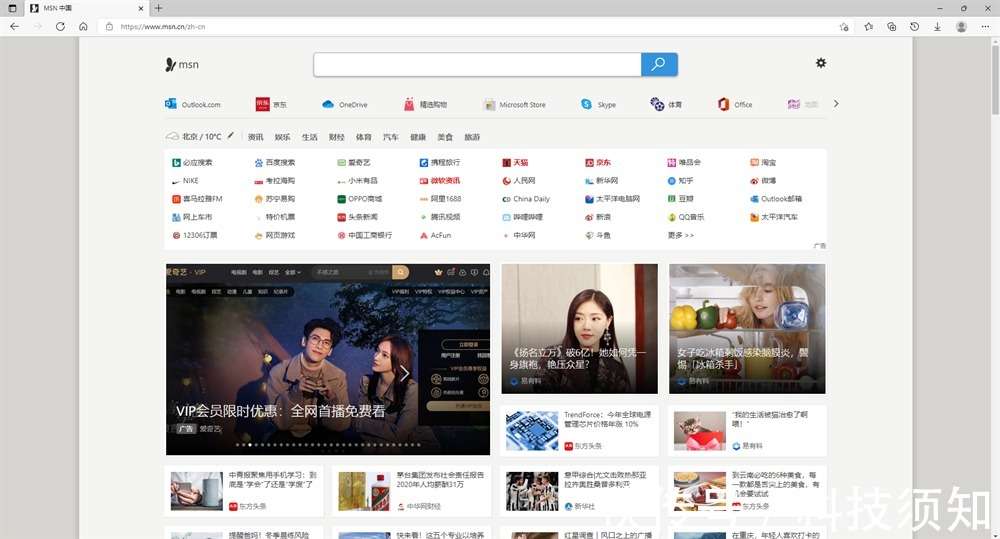Image resolution: width=1000 pixels, height=539 pixels.
Task: Click the blue search magnifier button
Action: pos(659,64)
